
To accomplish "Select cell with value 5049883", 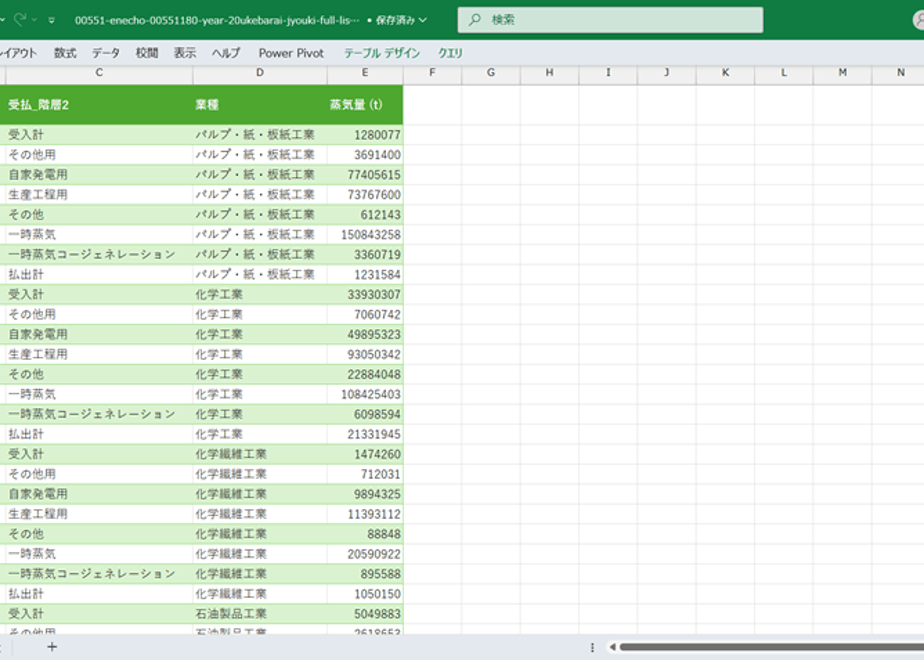I will point(365,614).
